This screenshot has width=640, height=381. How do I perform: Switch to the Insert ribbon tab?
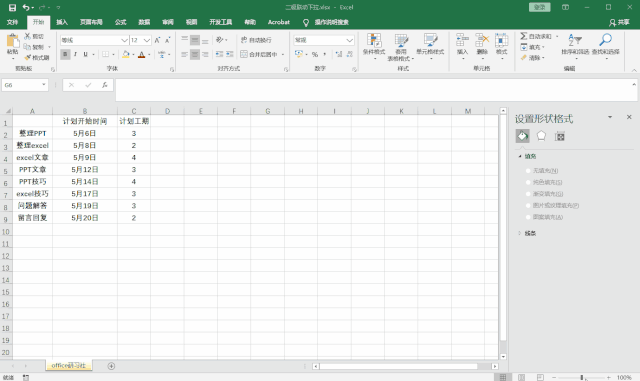point(62,22)
